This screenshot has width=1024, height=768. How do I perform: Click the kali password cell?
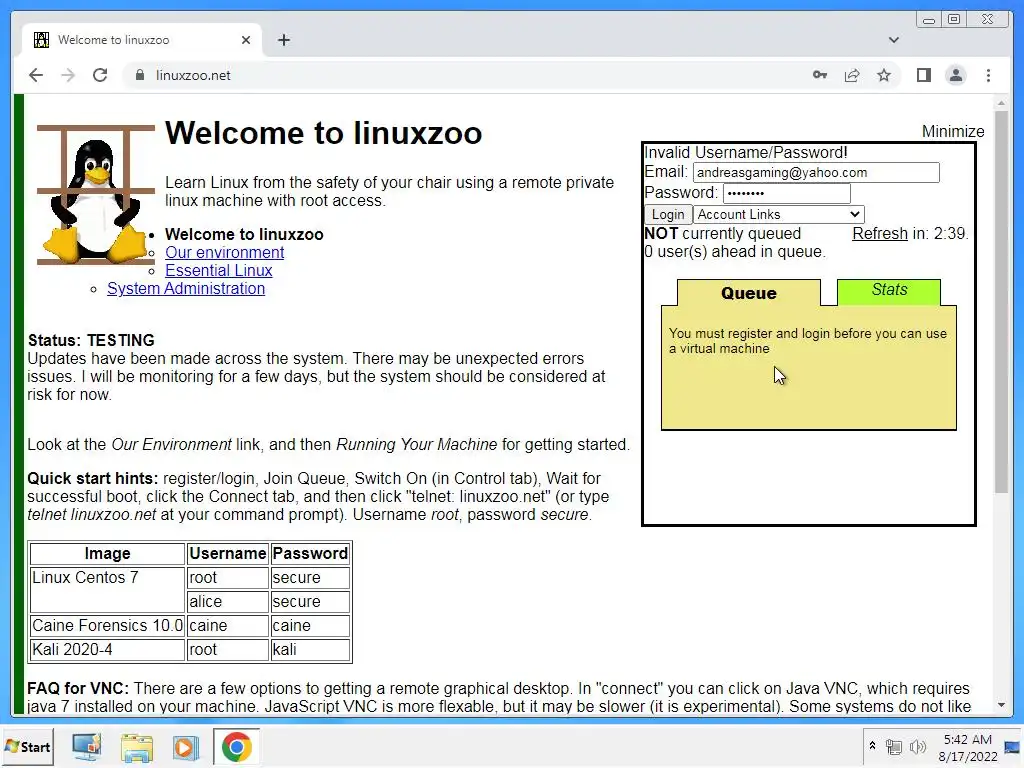click(310, 649)
